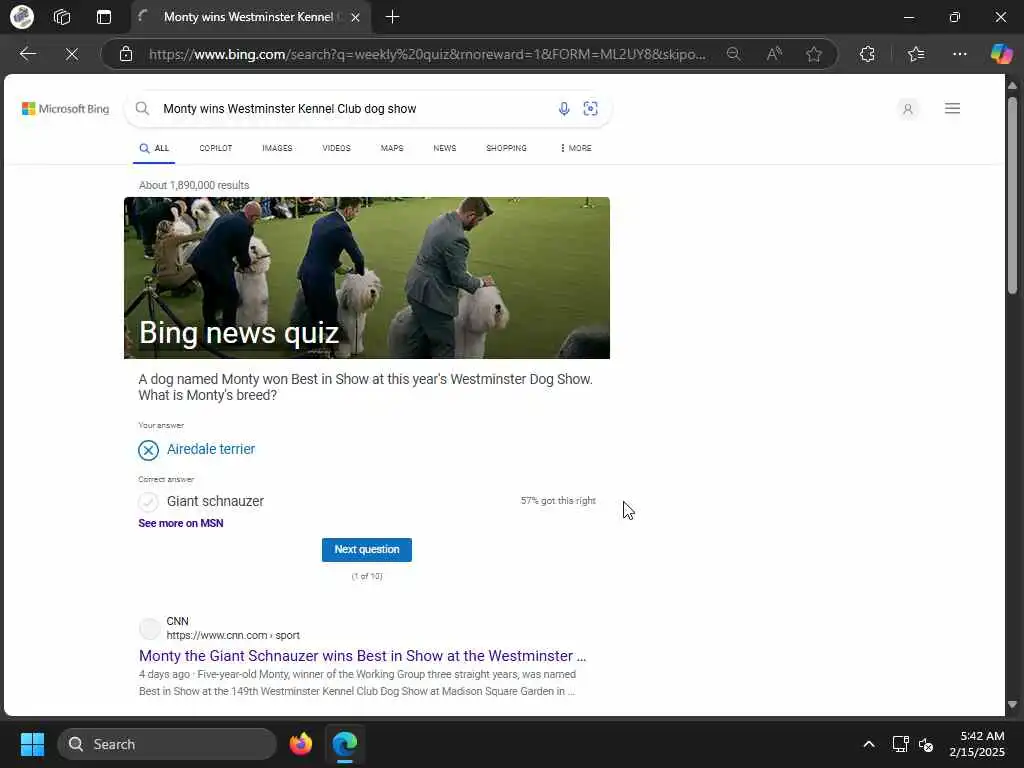Show hidden system tray icons

click(x=869, y=744)
